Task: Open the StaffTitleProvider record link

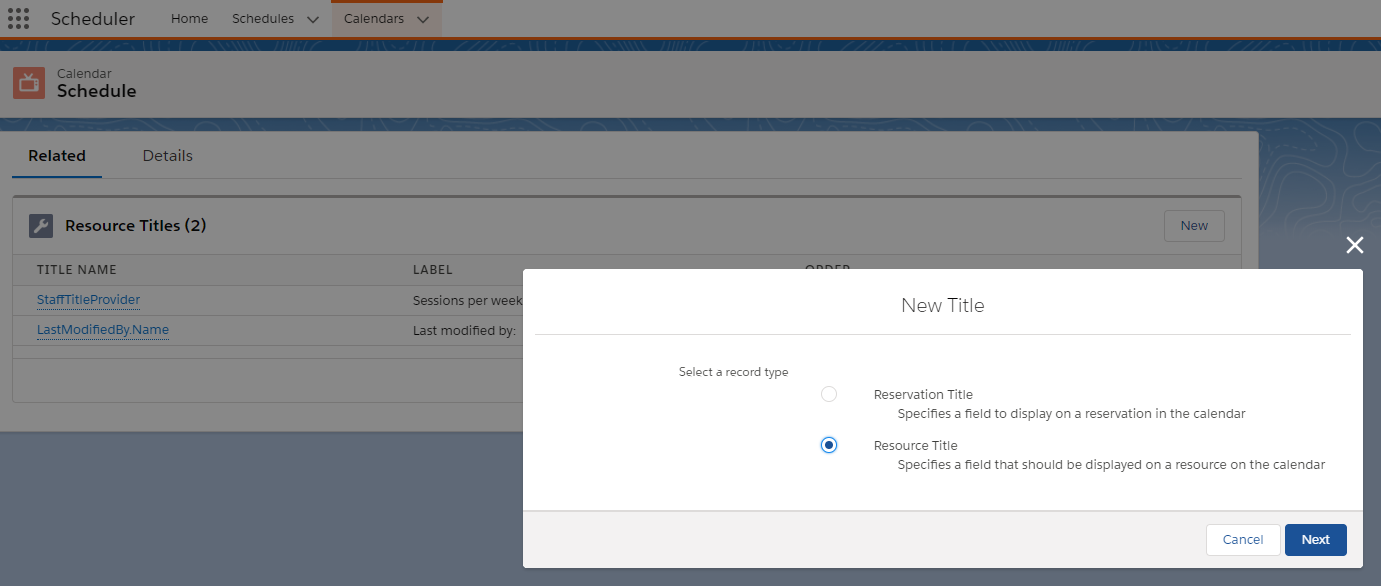Action: [88, 300]
